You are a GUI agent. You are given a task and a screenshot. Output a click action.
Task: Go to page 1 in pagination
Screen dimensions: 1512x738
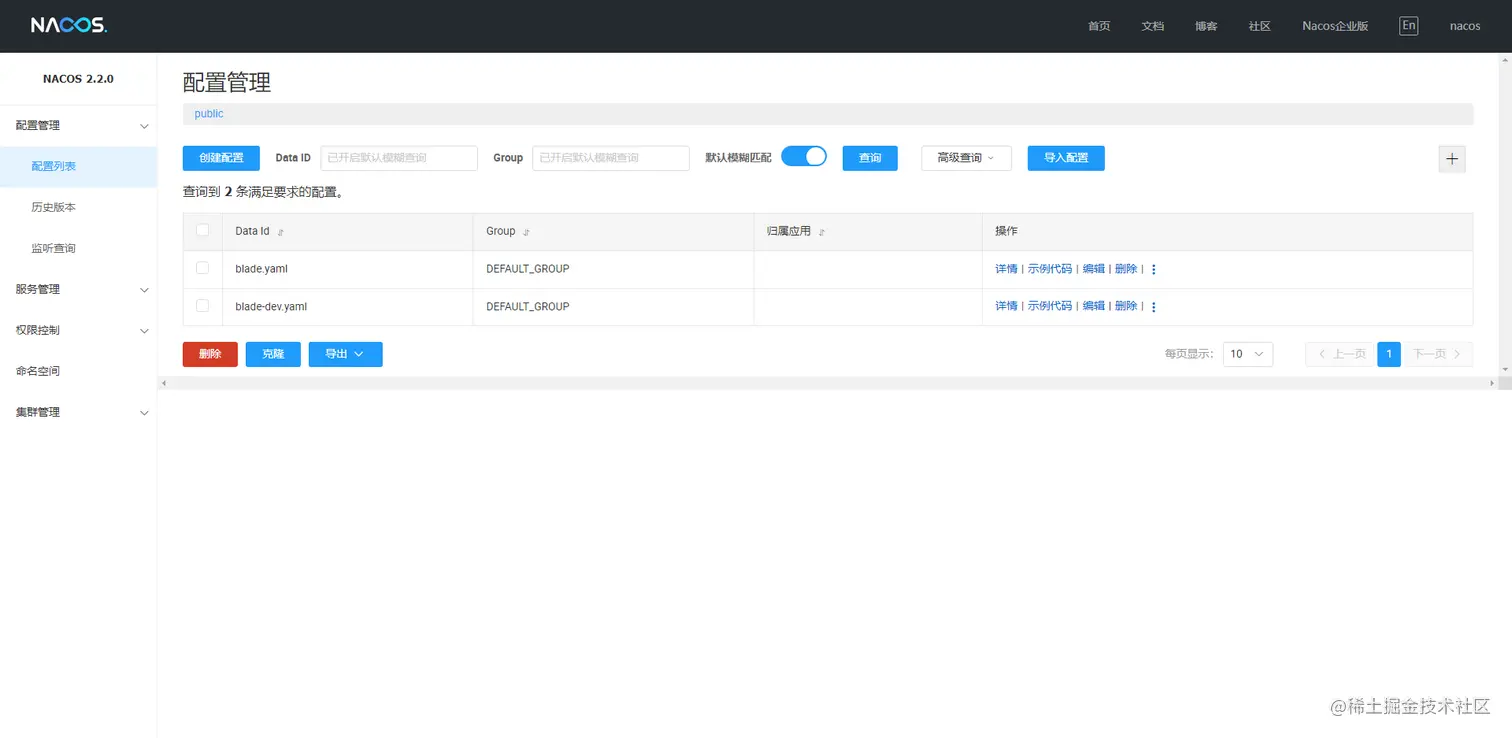(1389, 354)
